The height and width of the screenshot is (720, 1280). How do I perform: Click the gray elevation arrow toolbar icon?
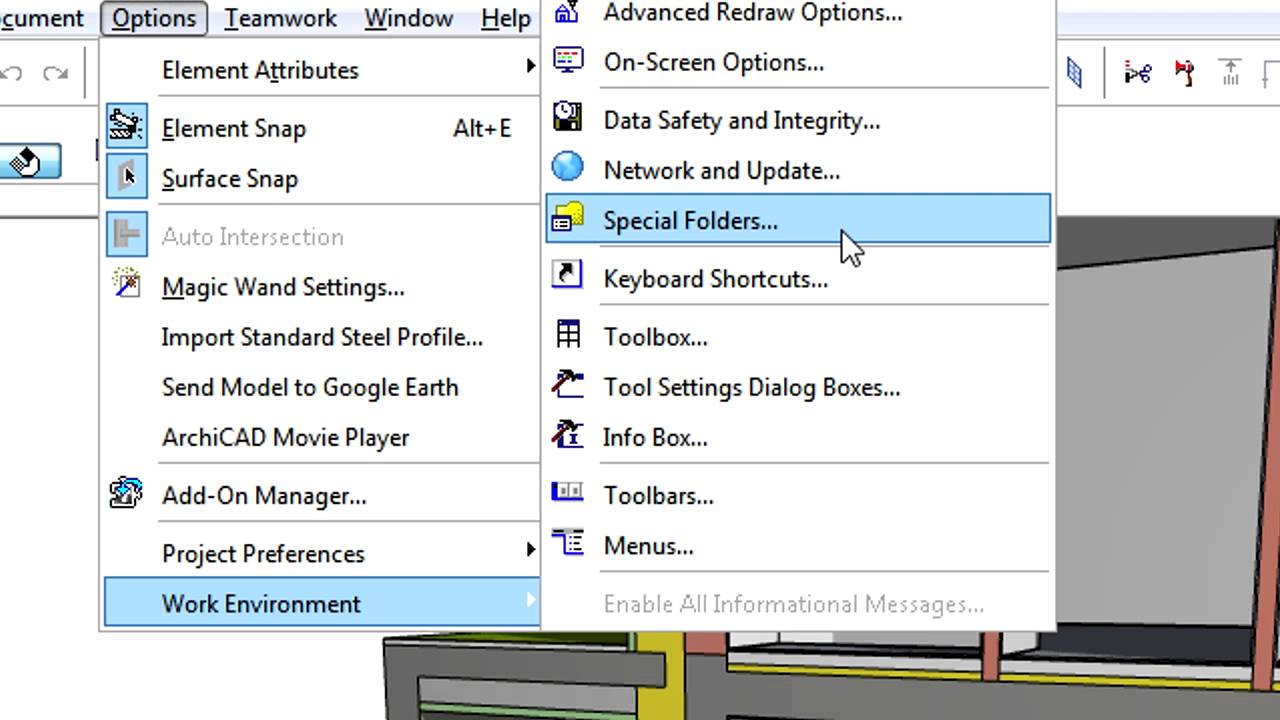[1230, 72]
